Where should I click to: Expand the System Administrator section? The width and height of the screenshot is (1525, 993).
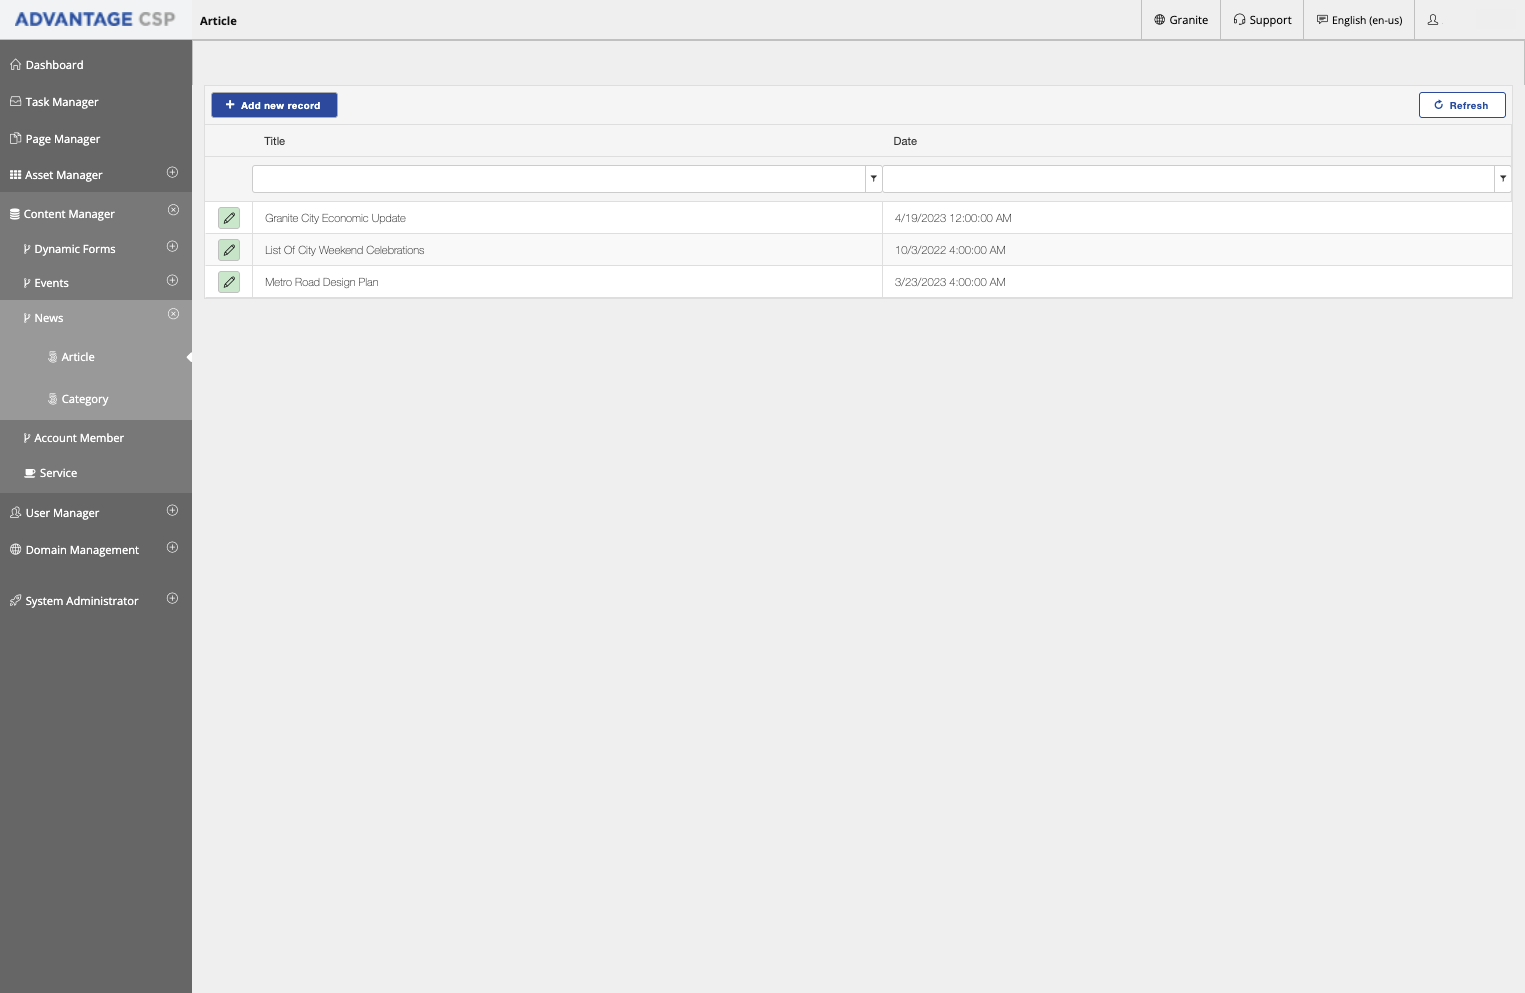pos(172,599)
